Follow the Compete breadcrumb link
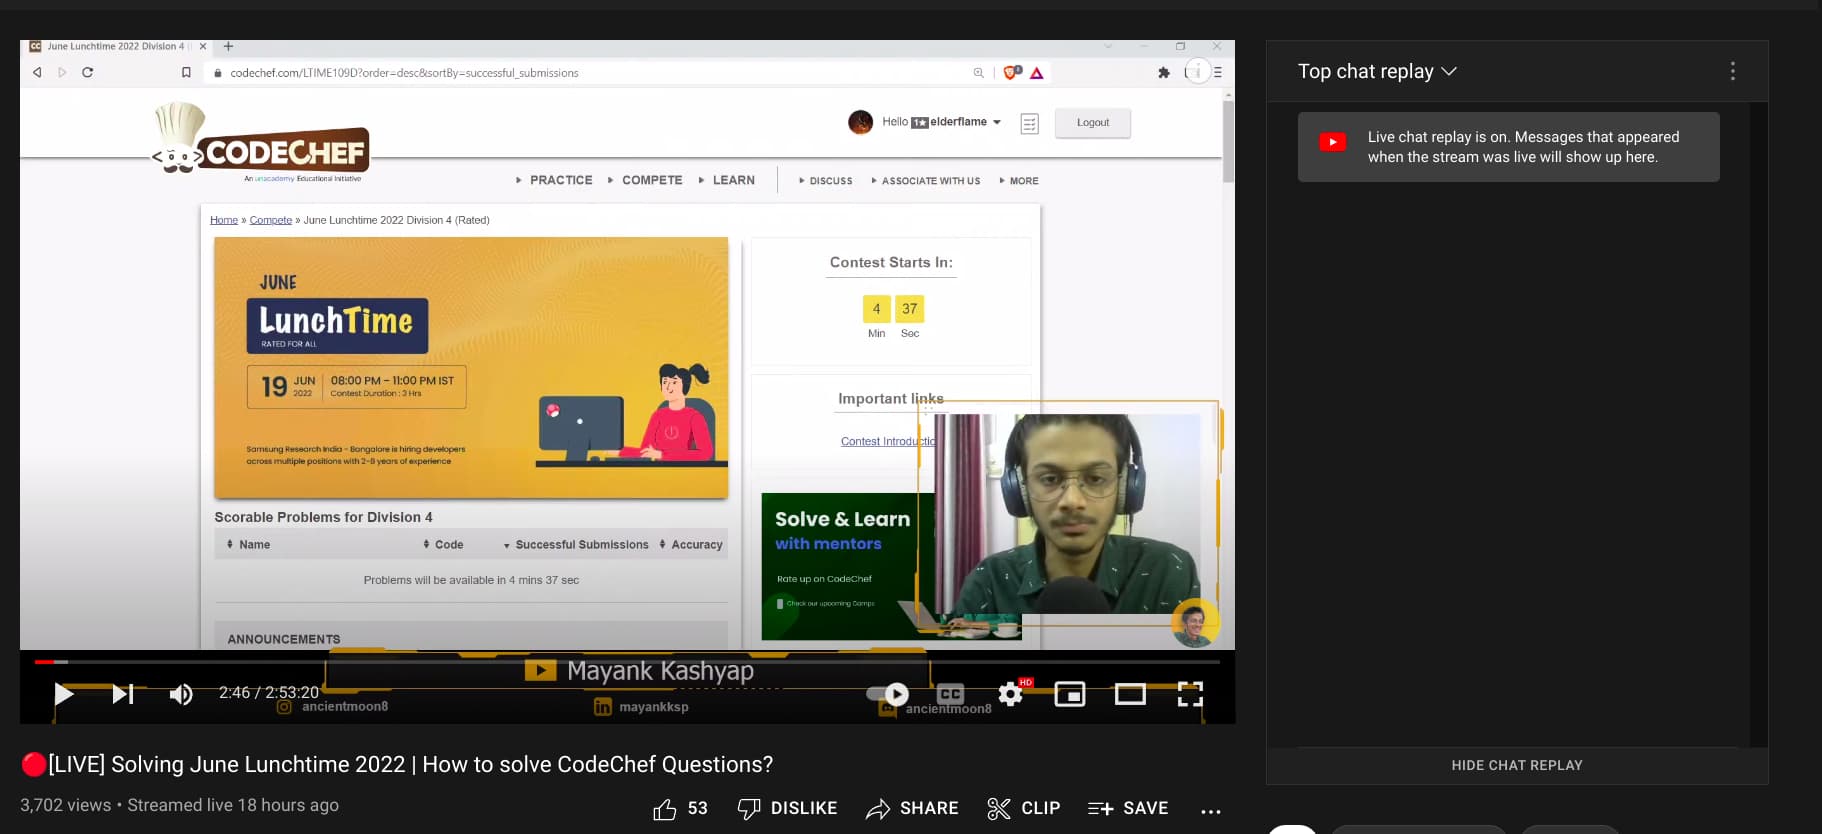The image size is (1822, 834). [271, 220]
